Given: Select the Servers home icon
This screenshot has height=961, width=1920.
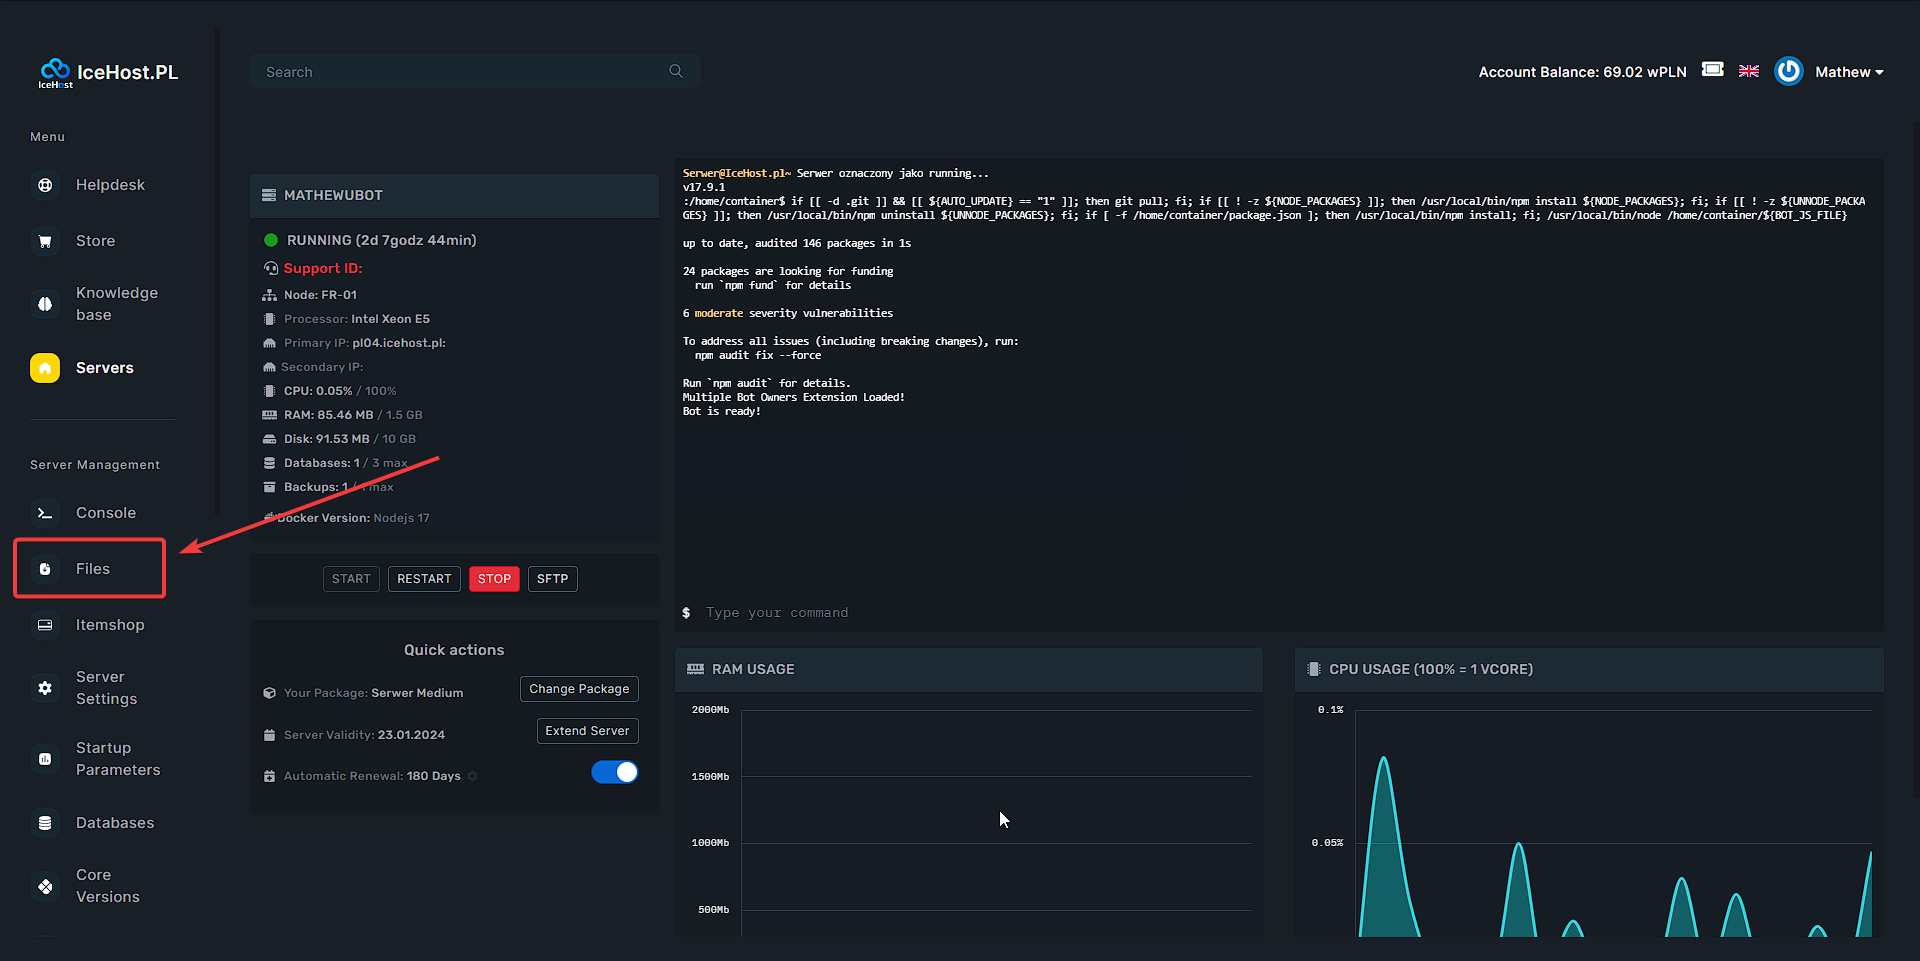Looking at the screenshot, I should (45, 368).
